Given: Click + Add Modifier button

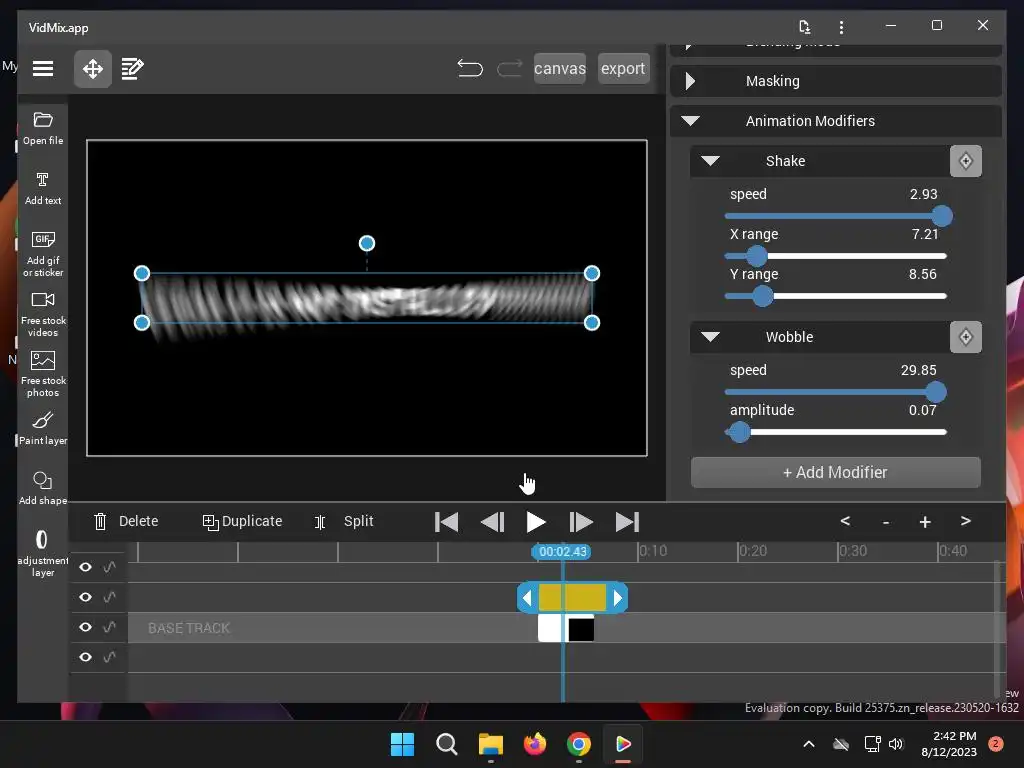Looking at the screenshot, I should pyautogui.click(x=835, y=472).
